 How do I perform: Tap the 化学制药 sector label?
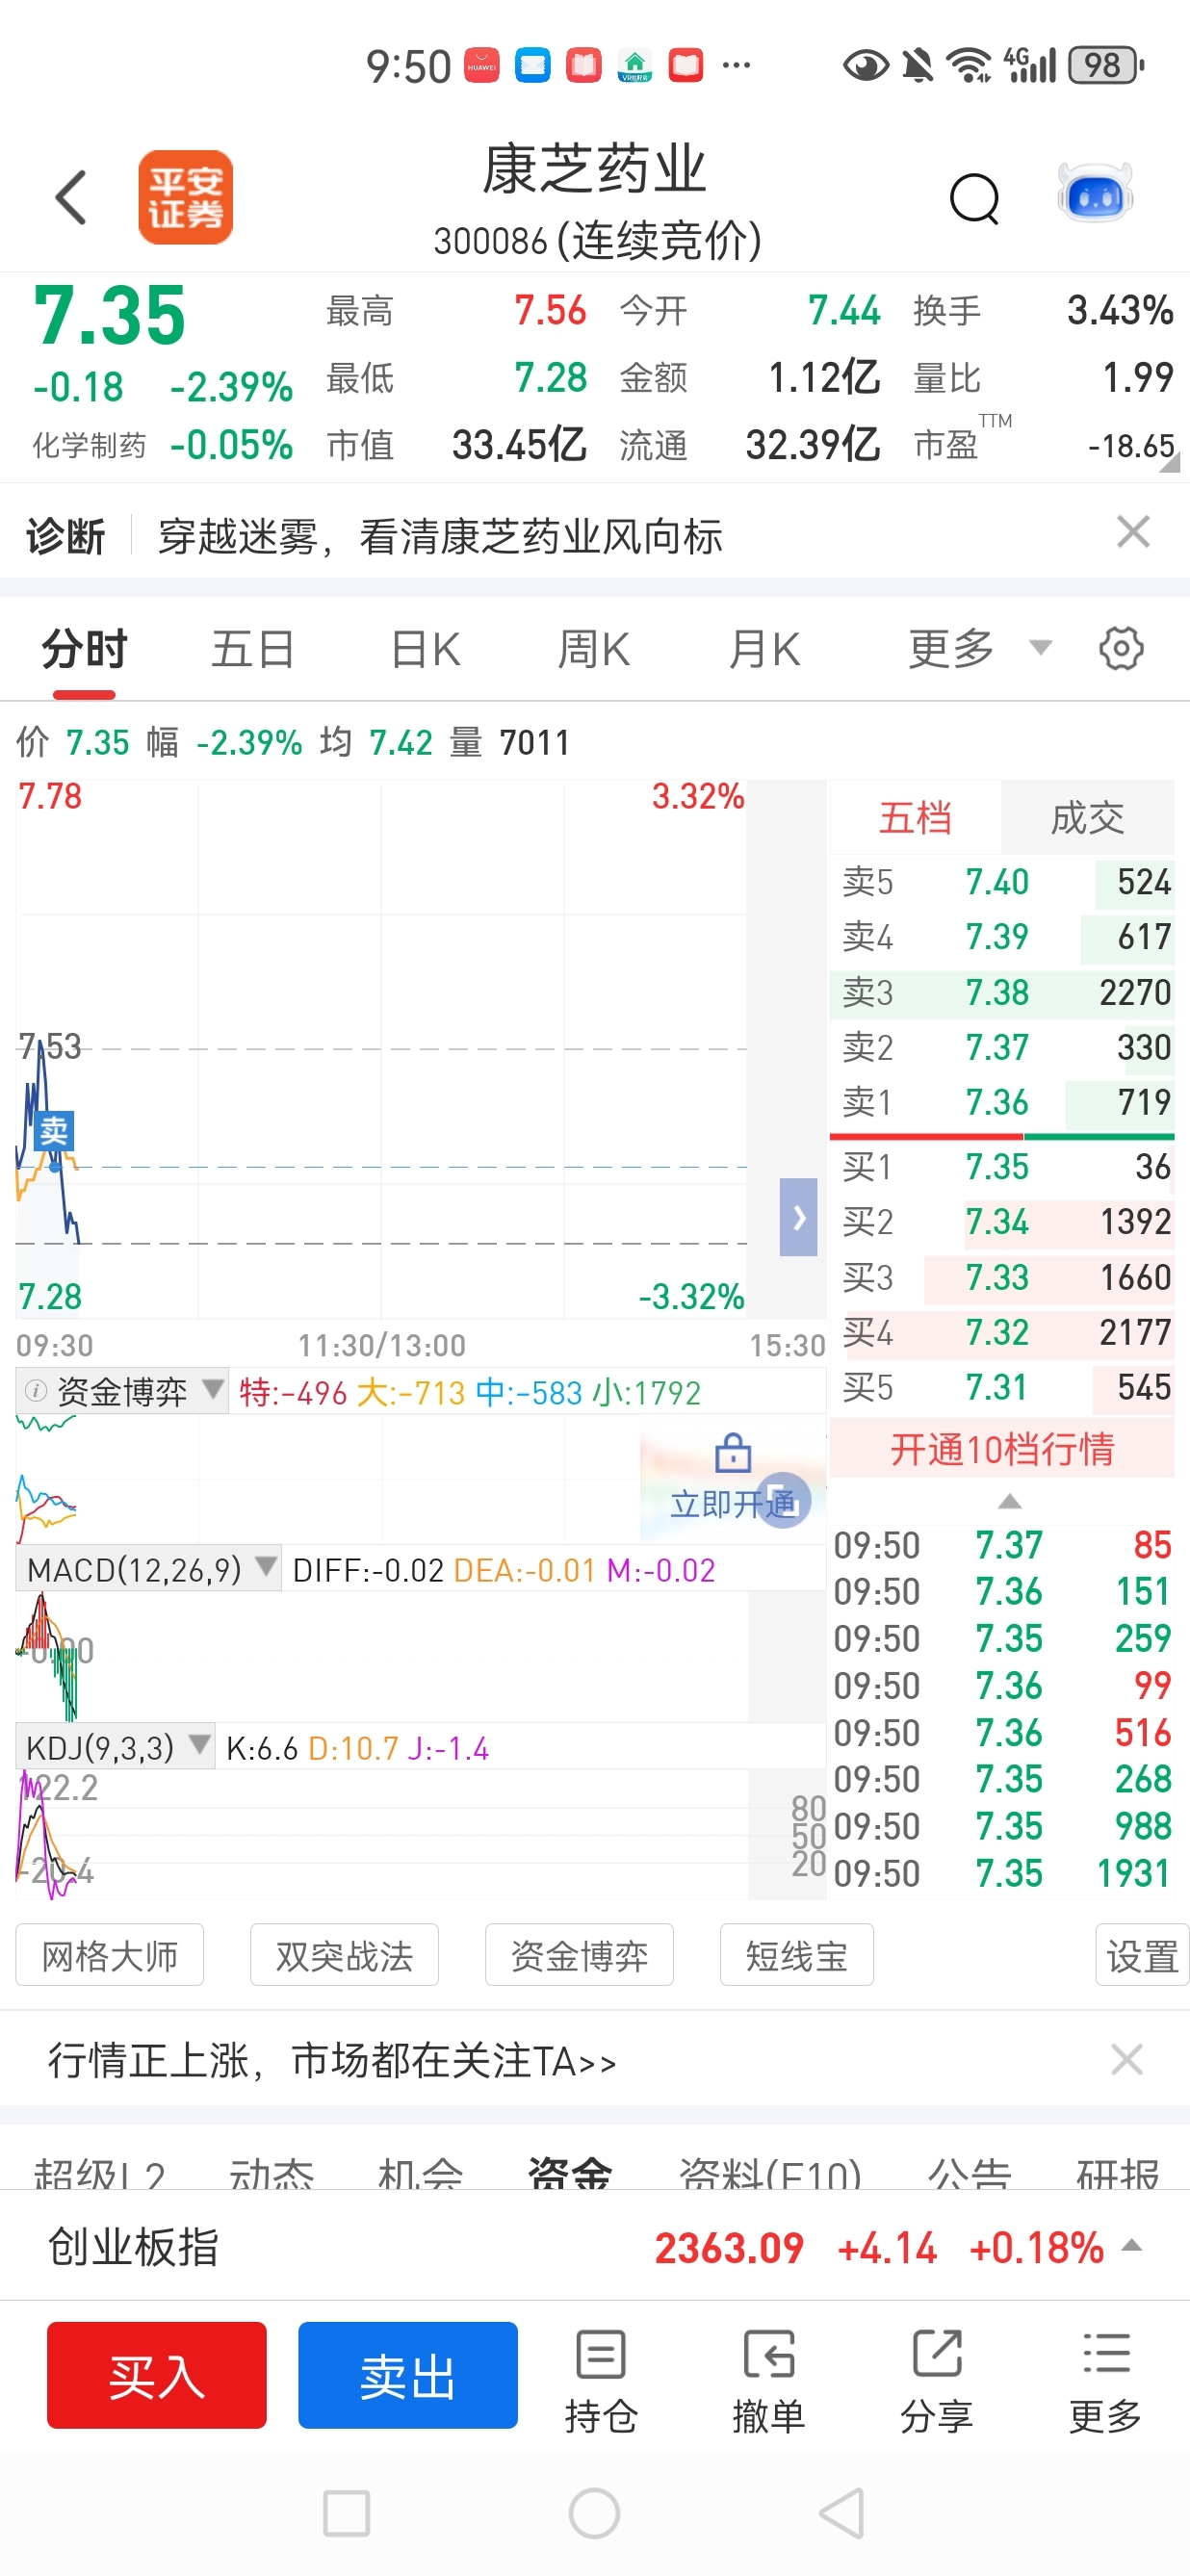click(89, 445)
